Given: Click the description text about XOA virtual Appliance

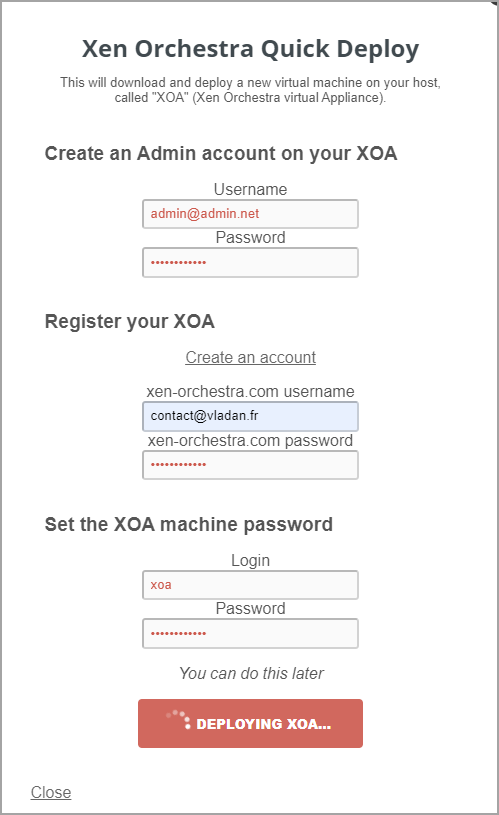Looking at the screenshot, I should coord(250,90).
